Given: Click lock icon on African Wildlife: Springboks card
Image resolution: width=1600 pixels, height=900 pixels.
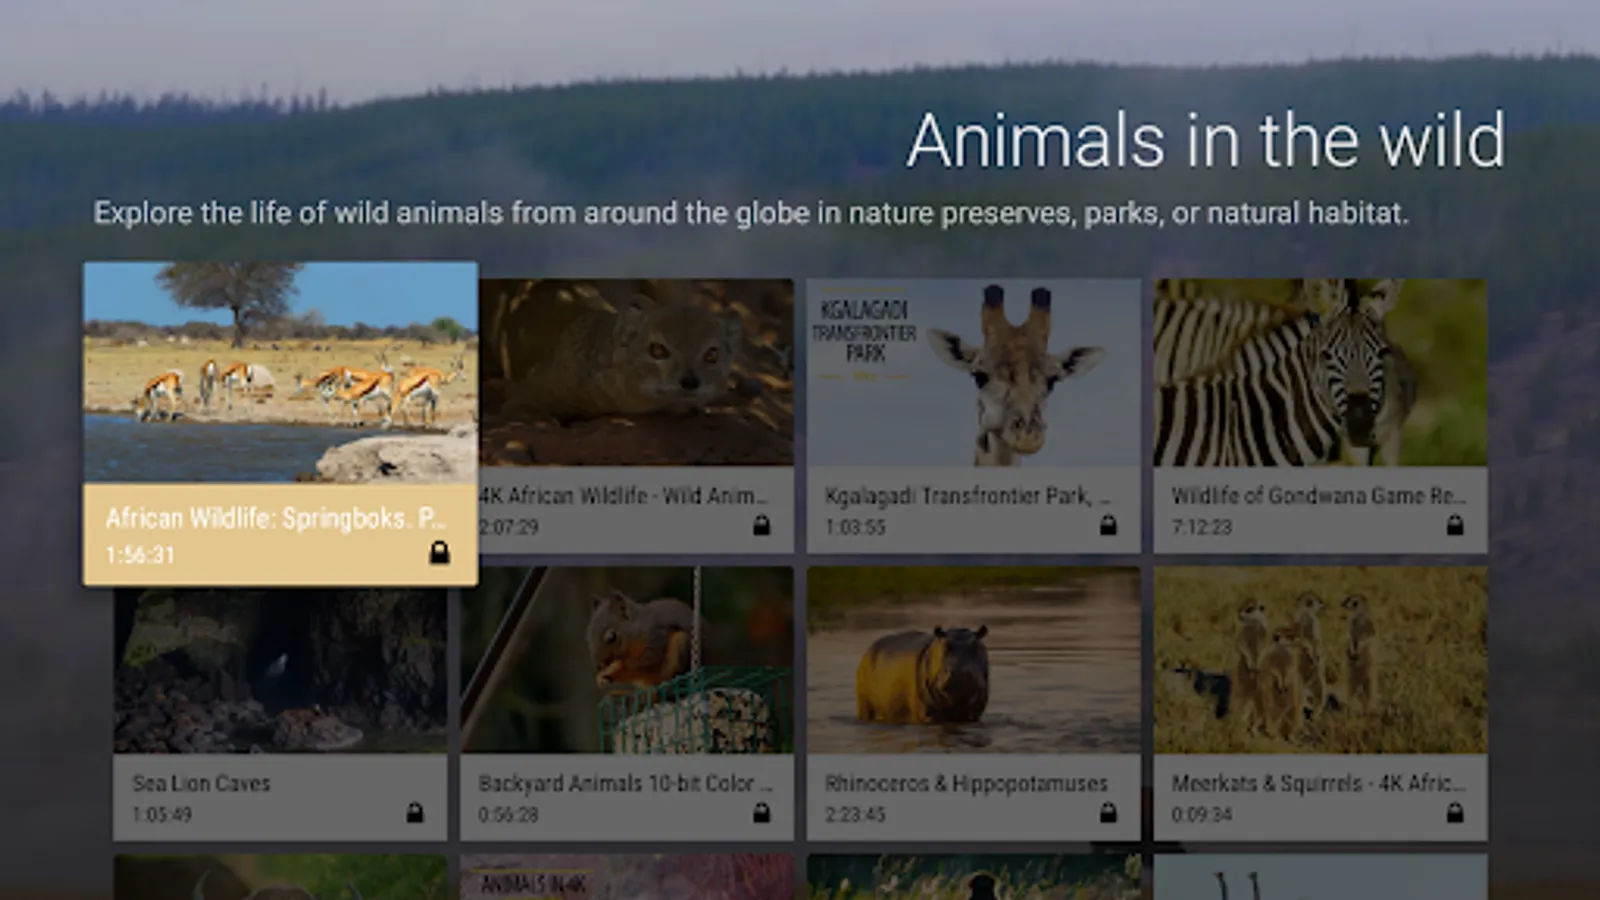Looking at the screenshot, I should click(439, 552).
